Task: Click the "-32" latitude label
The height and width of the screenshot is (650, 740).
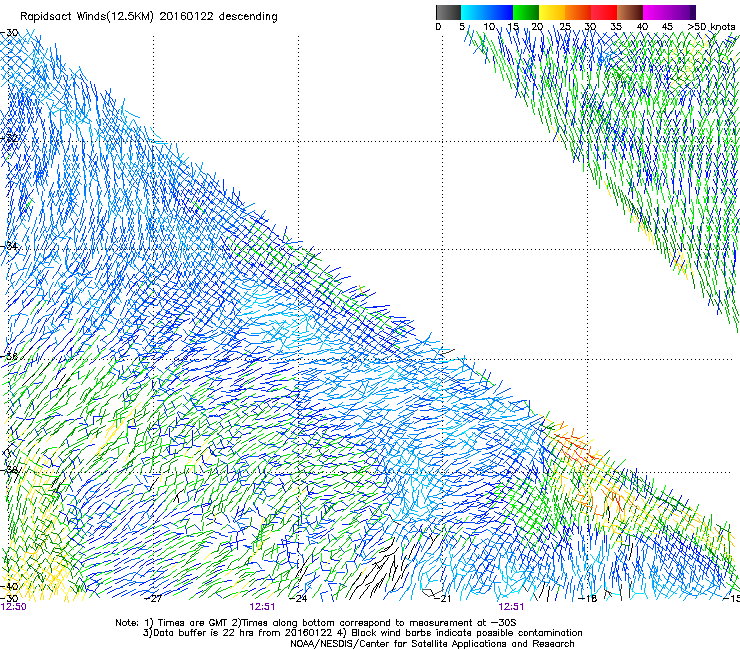Action: point(9,139)
